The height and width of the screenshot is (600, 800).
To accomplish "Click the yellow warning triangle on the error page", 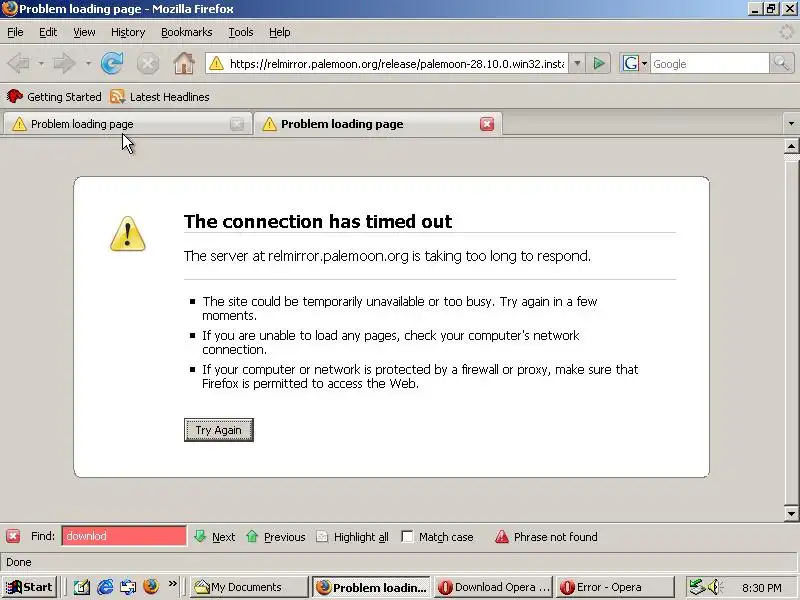I will click(128, 234).
